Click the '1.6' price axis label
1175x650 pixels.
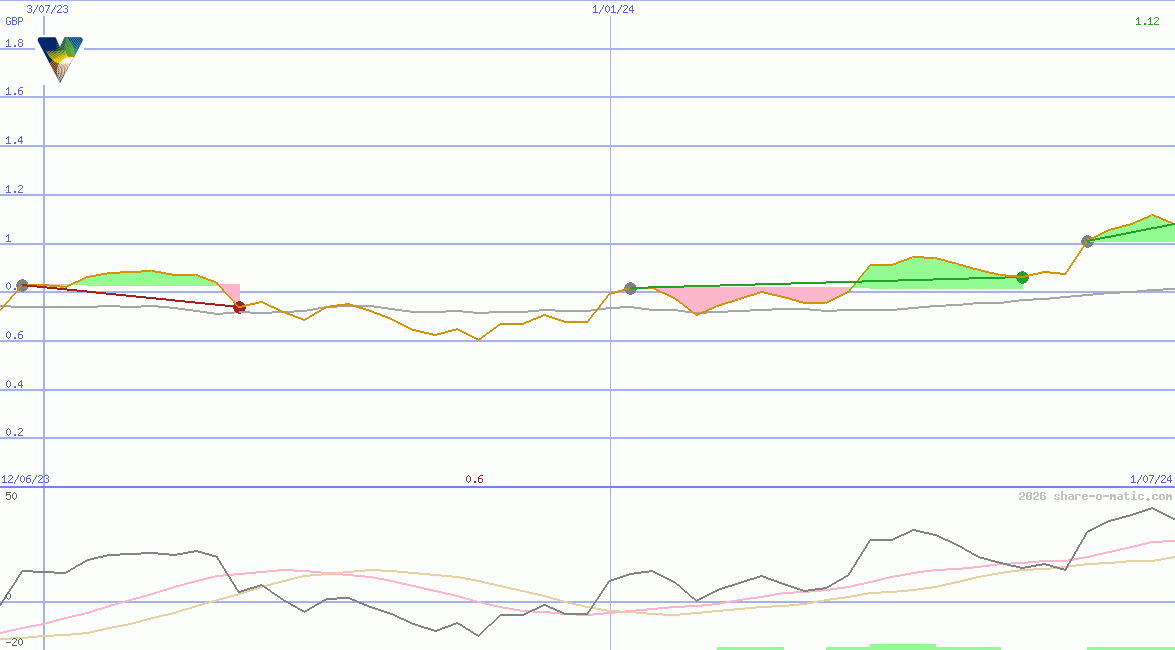(x=14, y=91)
